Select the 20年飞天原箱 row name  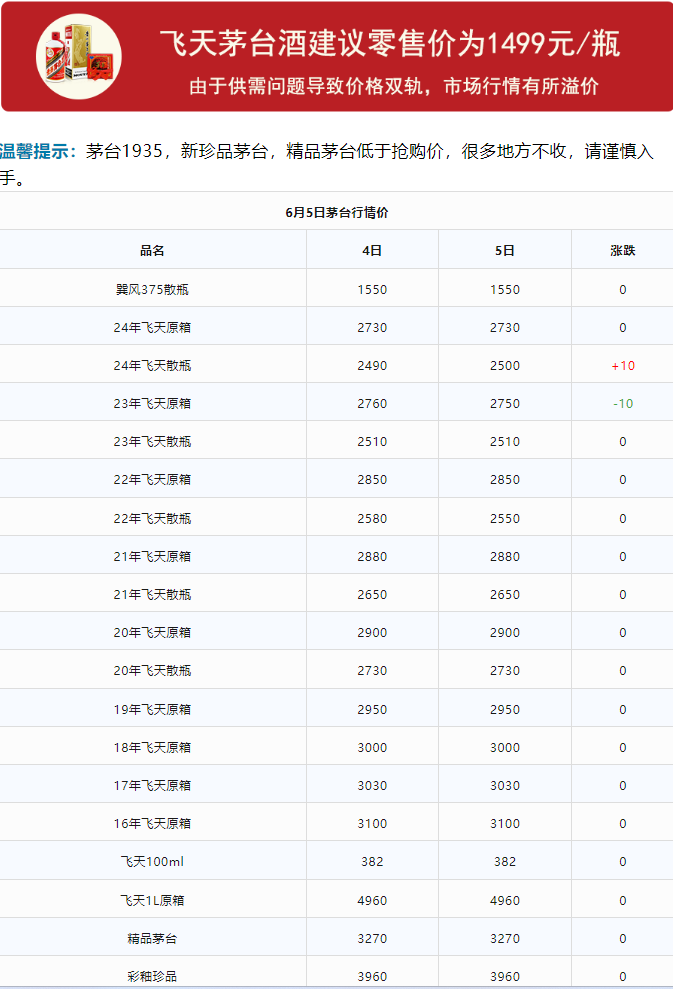click(152, 633)
